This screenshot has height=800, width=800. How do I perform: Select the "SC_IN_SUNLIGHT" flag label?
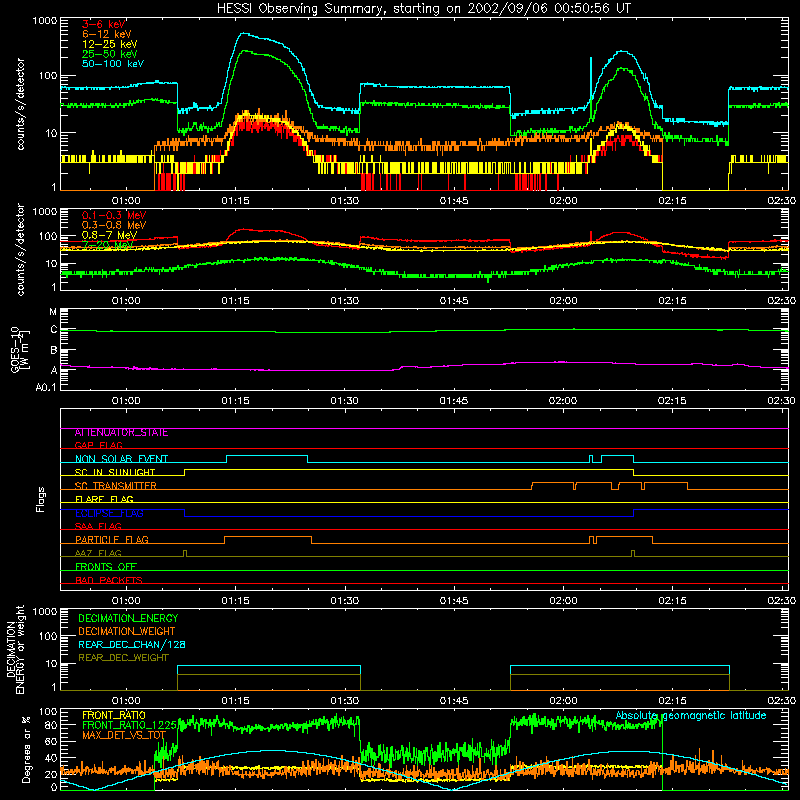point(115,472)
